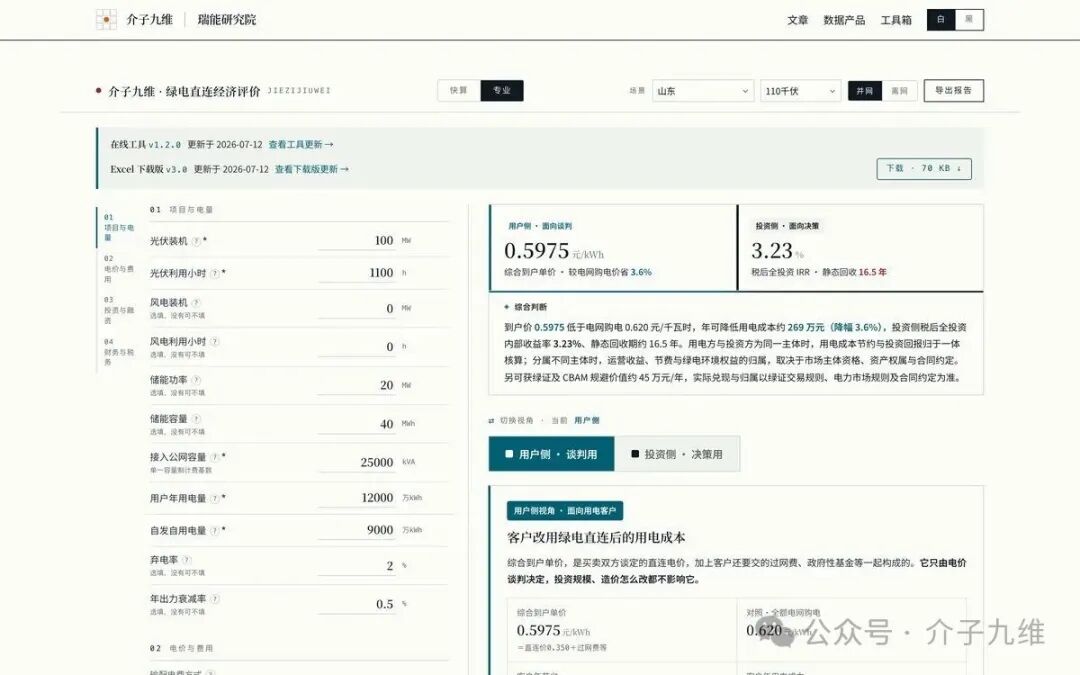Select 专业 professional mode

(501, 90)
